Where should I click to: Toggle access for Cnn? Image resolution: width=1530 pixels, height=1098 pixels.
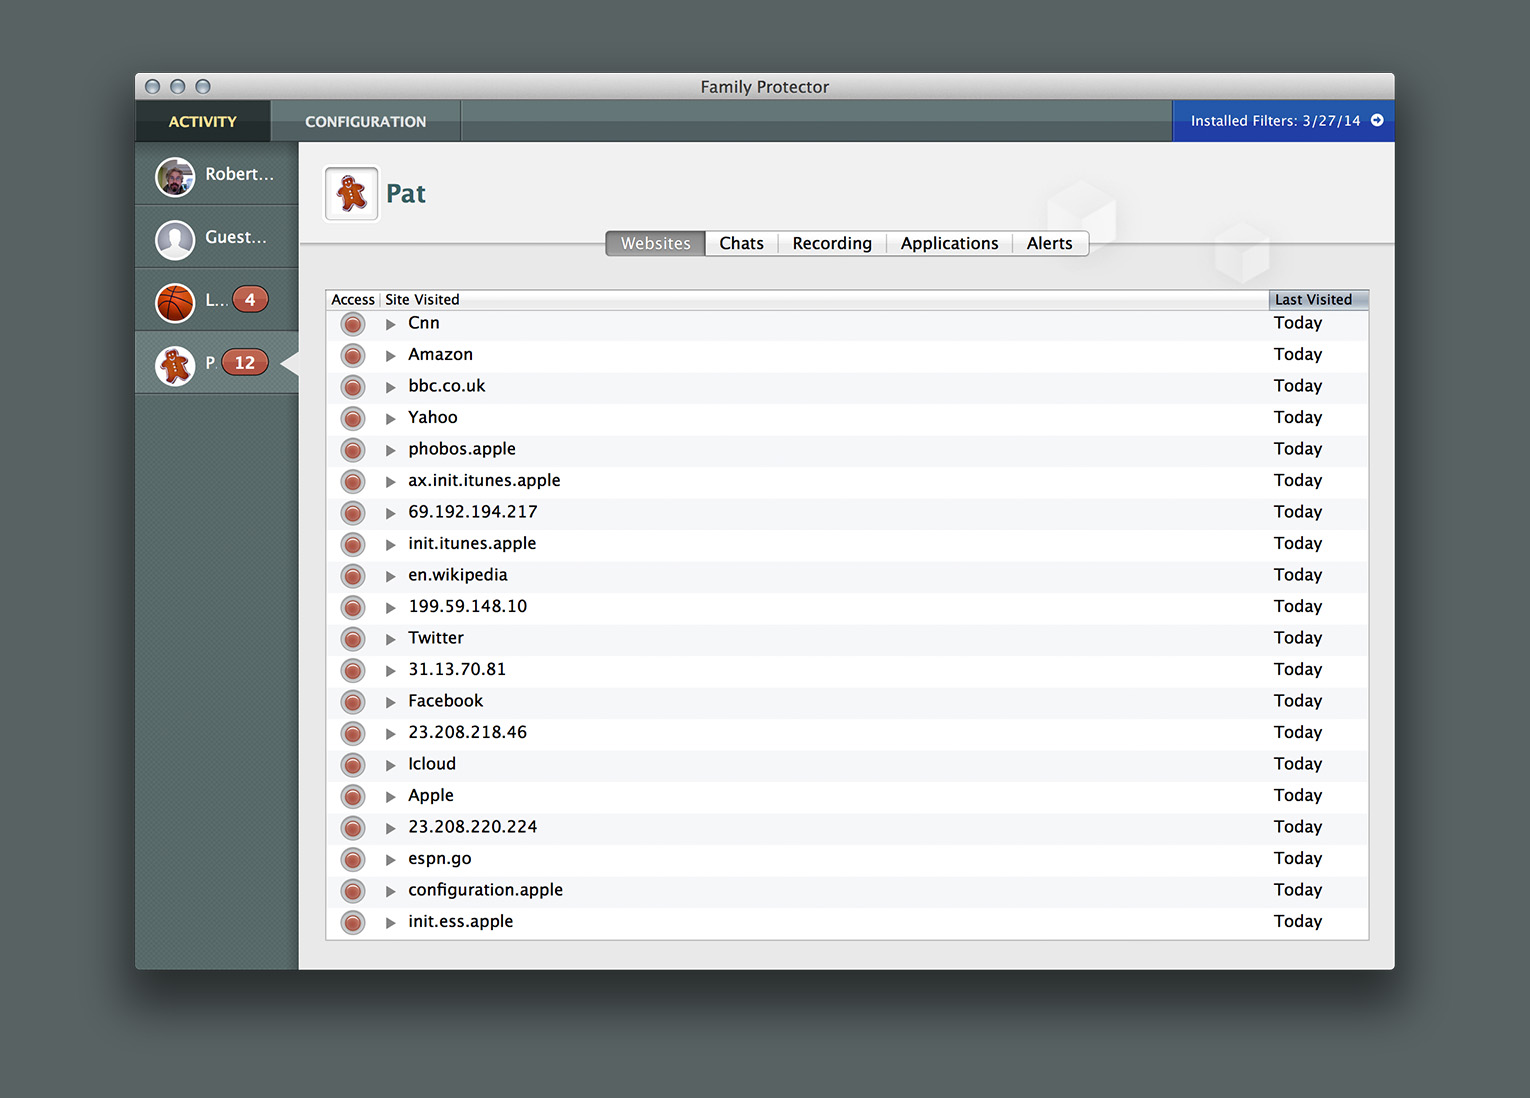click(x=353, y=324)
